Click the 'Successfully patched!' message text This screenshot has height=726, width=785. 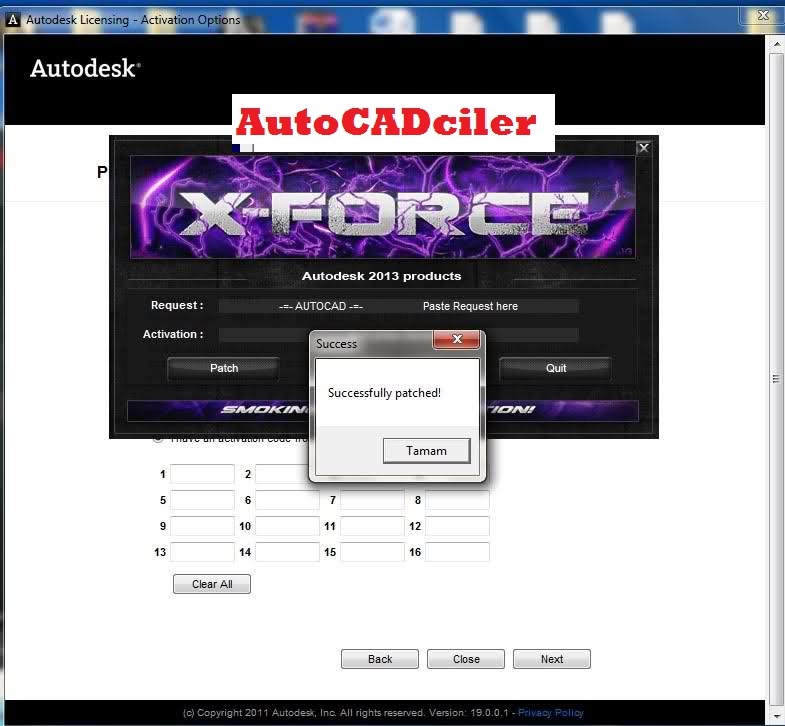click(x=384, y=393)
